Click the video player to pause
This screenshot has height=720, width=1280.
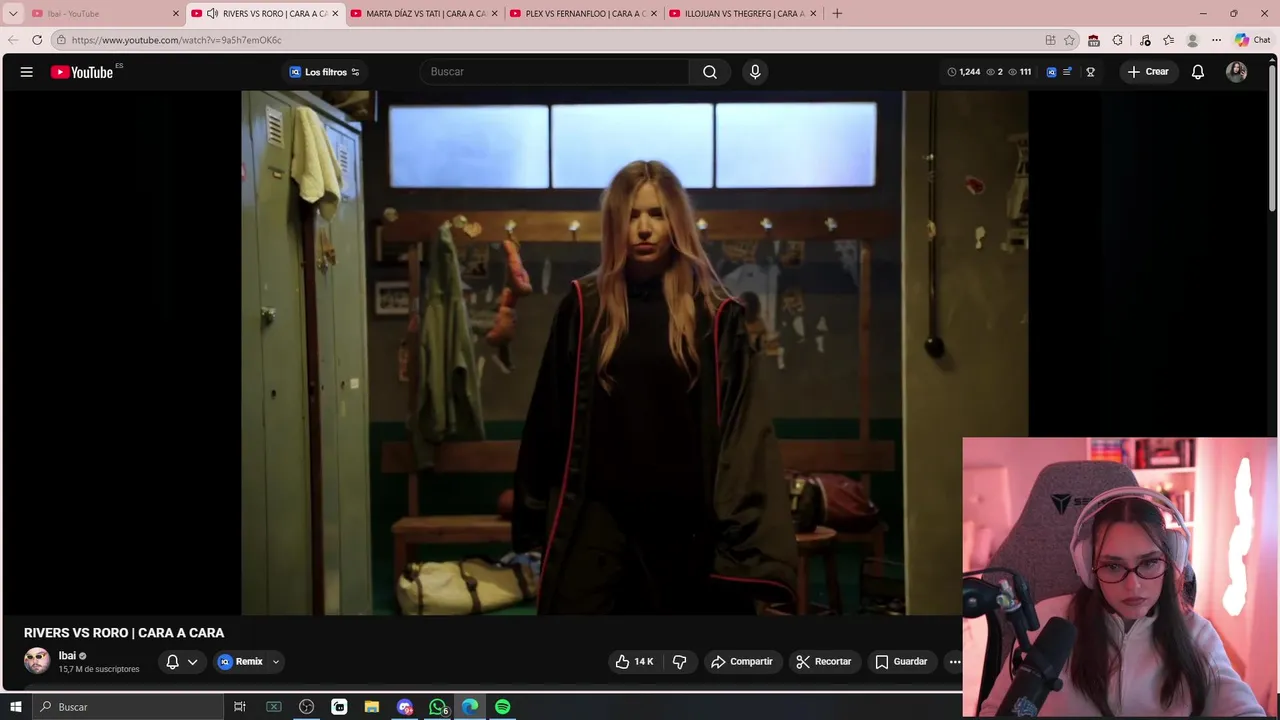(634, 352)
